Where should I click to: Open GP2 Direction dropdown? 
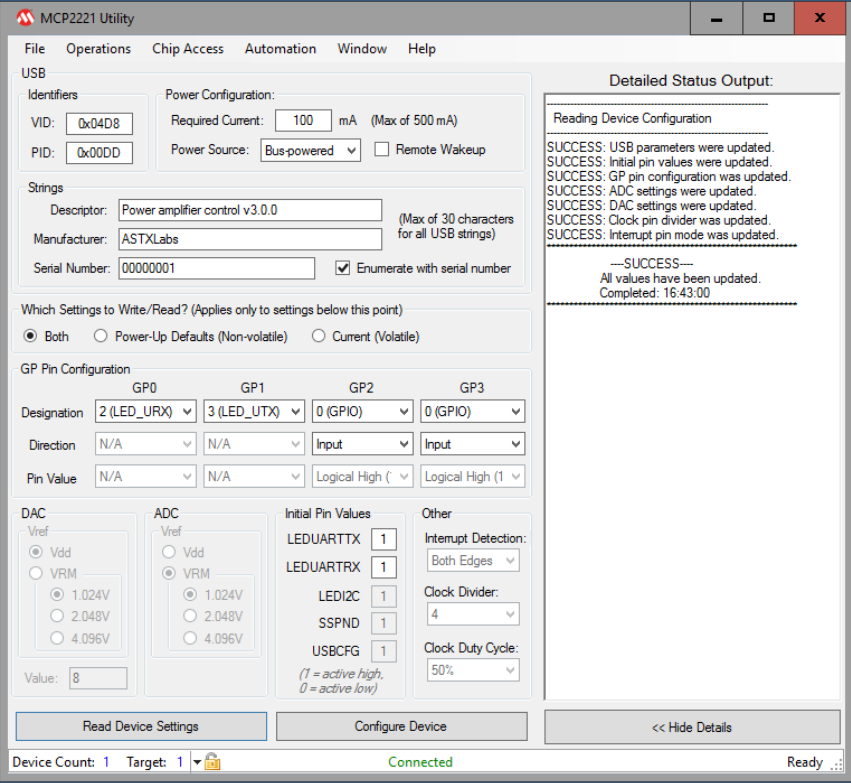tap(362, 444)
